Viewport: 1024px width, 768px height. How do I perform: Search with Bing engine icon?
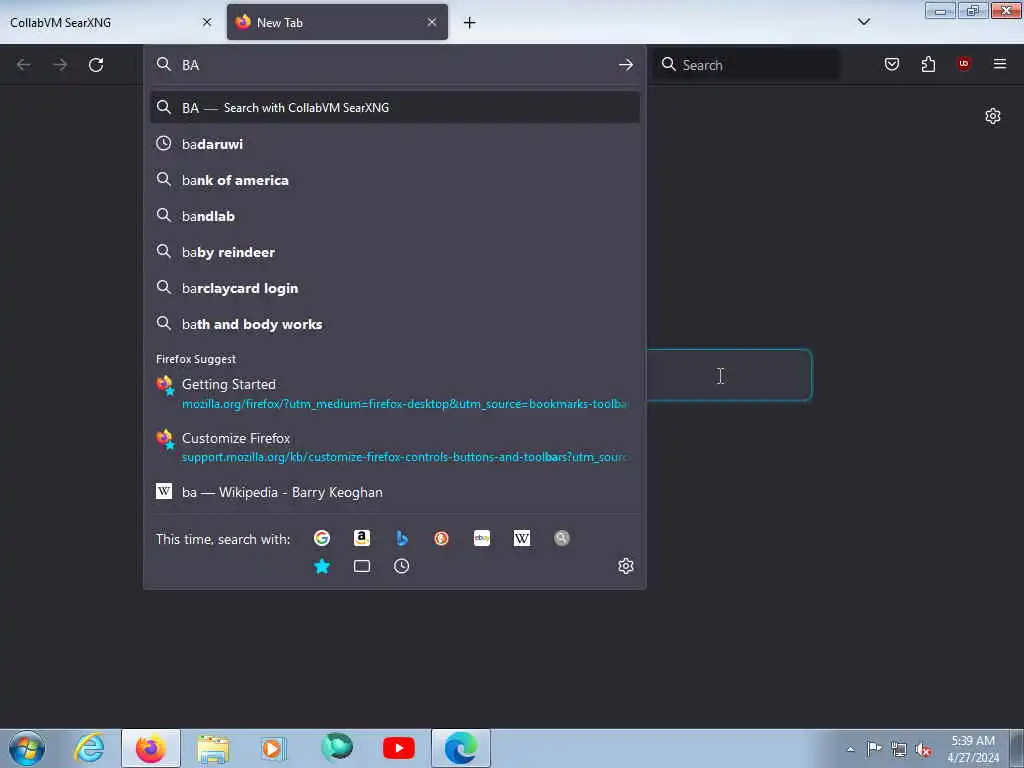(402, 538)
